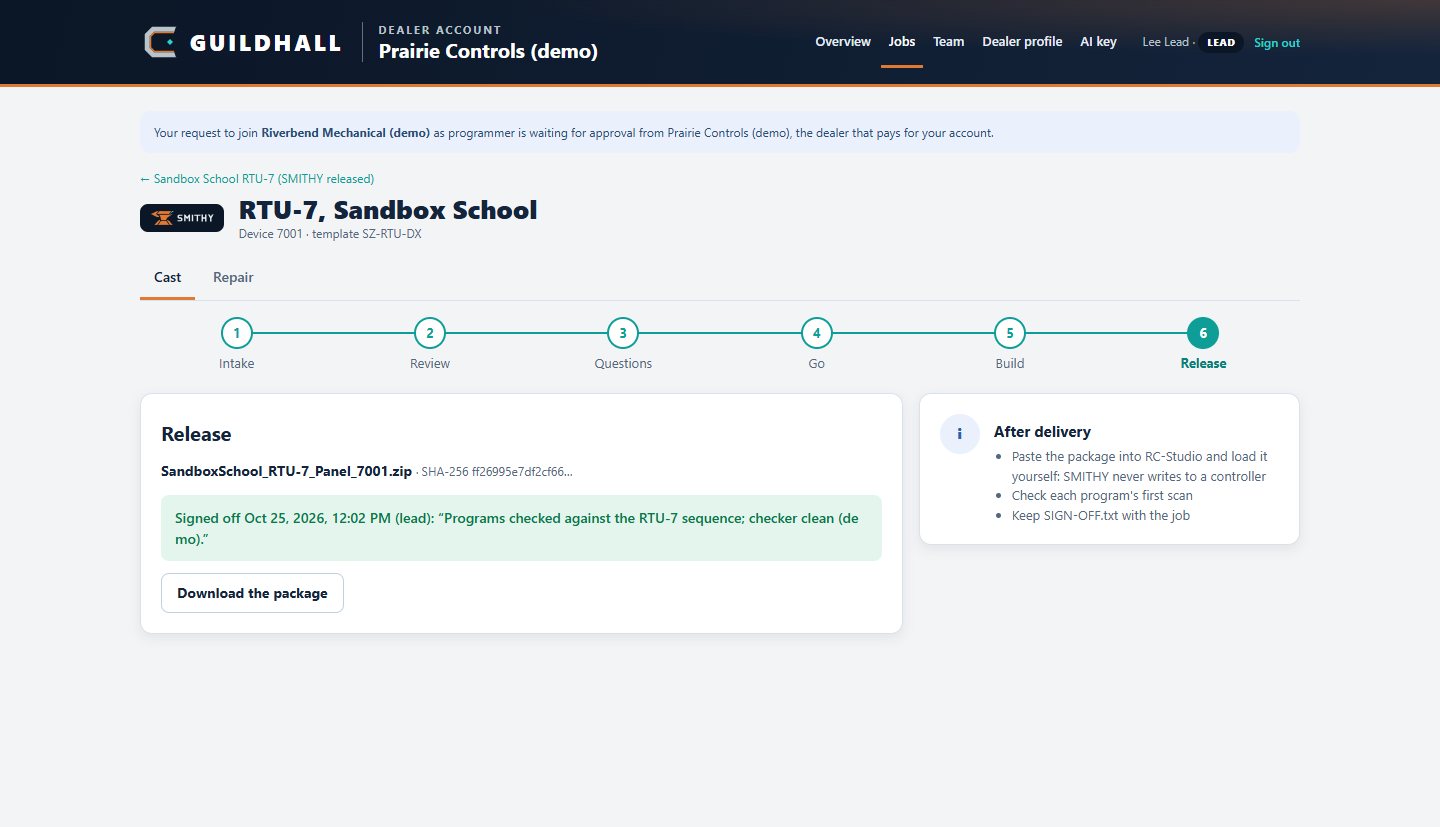Image resolution: width=1440 pixels, height=827 pixels.
Task: Go to step 3 Questions circle
Action: 623,334
